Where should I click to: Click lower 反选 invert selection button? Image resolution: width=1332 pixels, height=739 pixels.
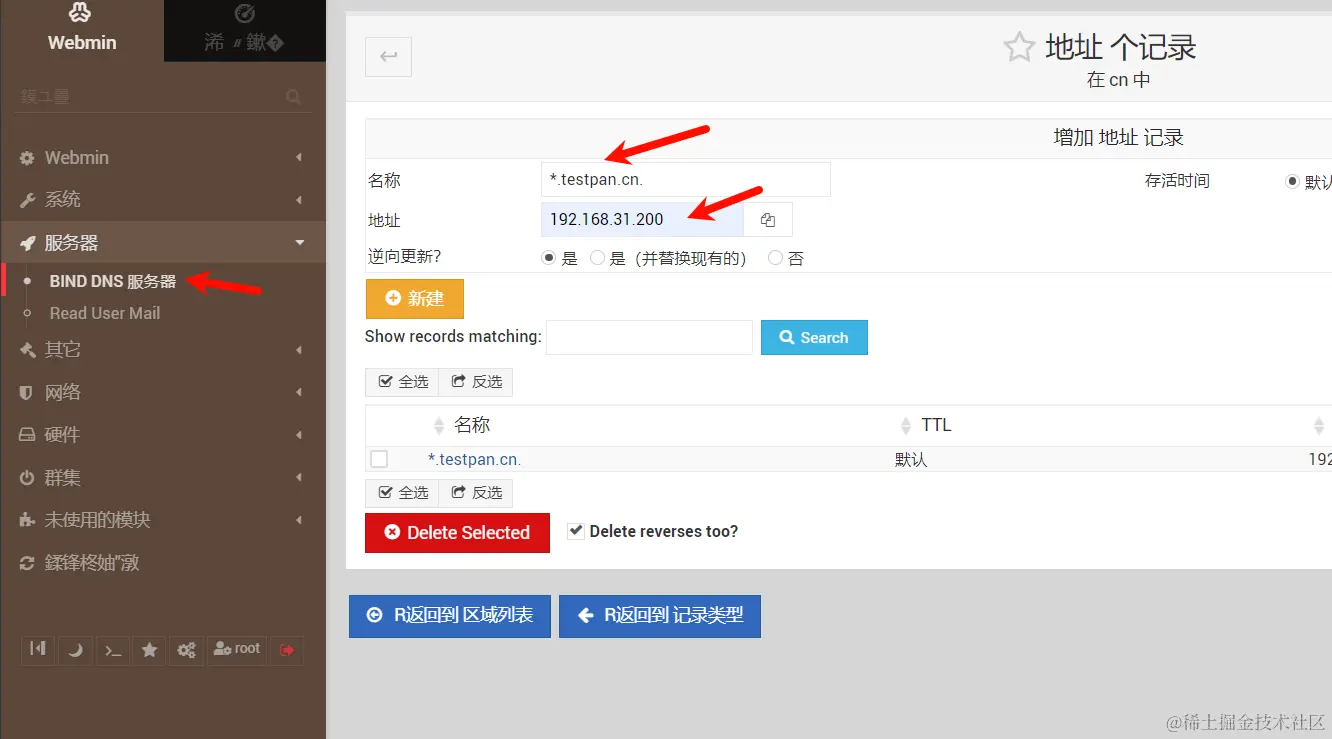point(476,493)
